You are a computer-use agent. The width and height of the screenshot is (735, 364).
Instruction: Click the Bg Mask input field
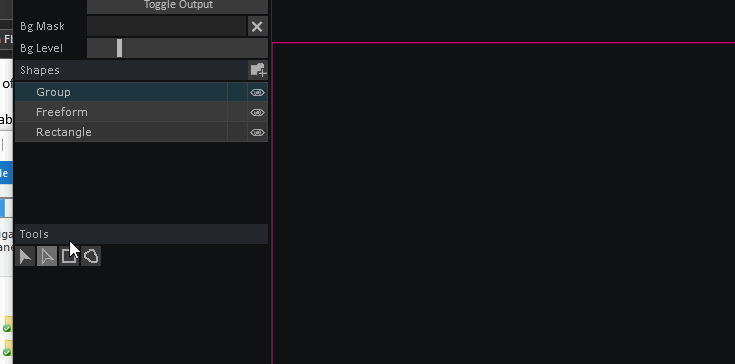coord(166,26)
